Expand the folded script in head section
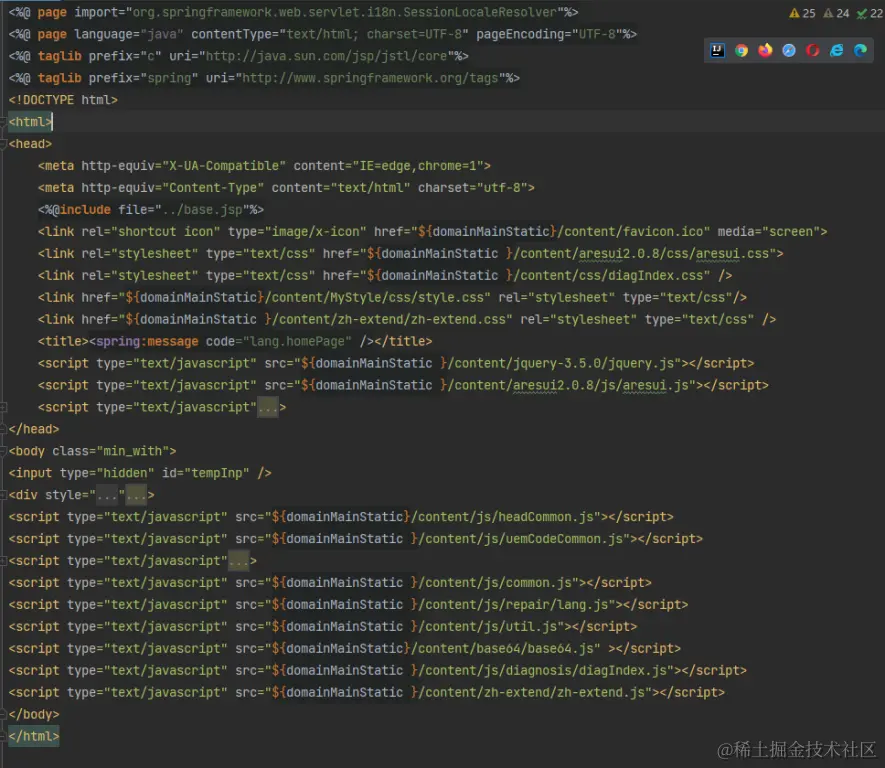Image resolution: width=885 pixels, height=768 pixels. 3,407
